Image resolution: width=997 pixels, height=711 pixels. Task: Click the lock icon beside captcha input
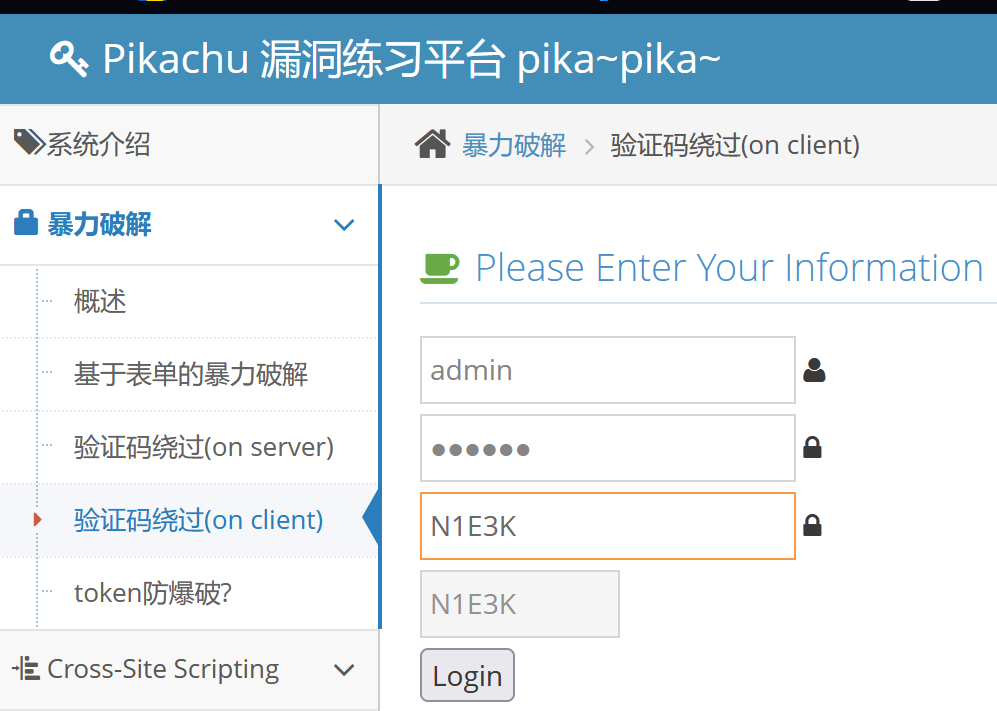812,525
